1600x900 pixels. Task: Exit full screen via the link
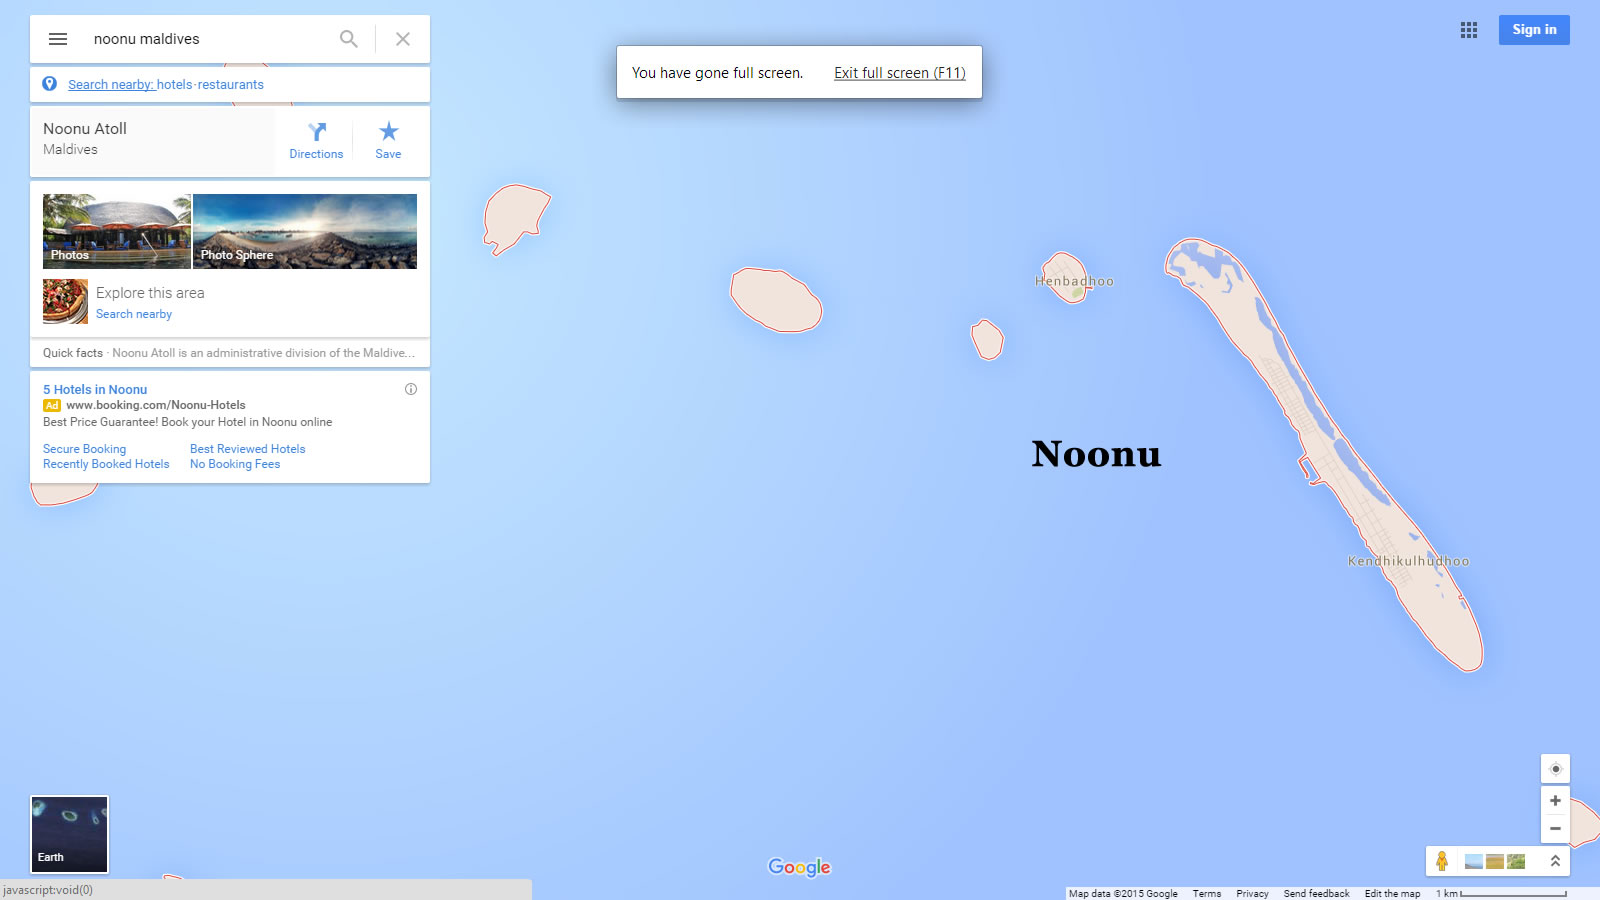[x=899, y=73]
